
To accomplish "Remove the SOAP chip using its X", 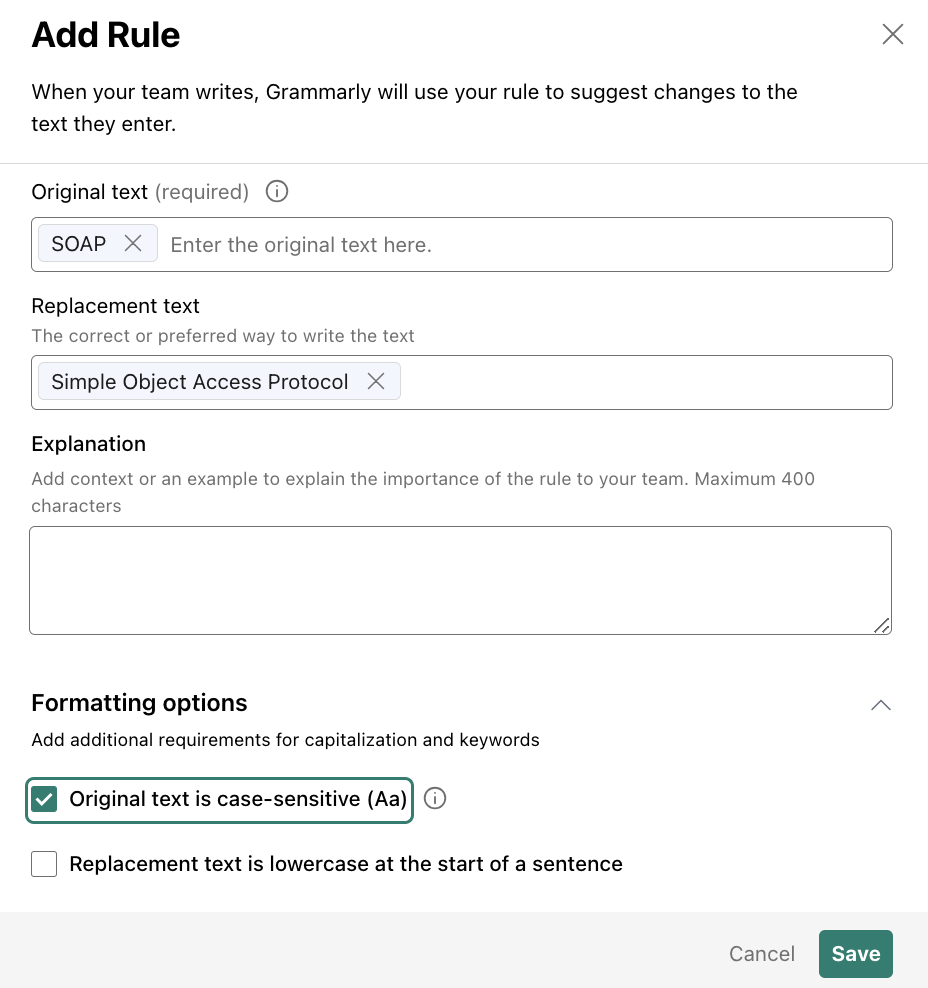I will pyautogui.click(x=133, y=243).
